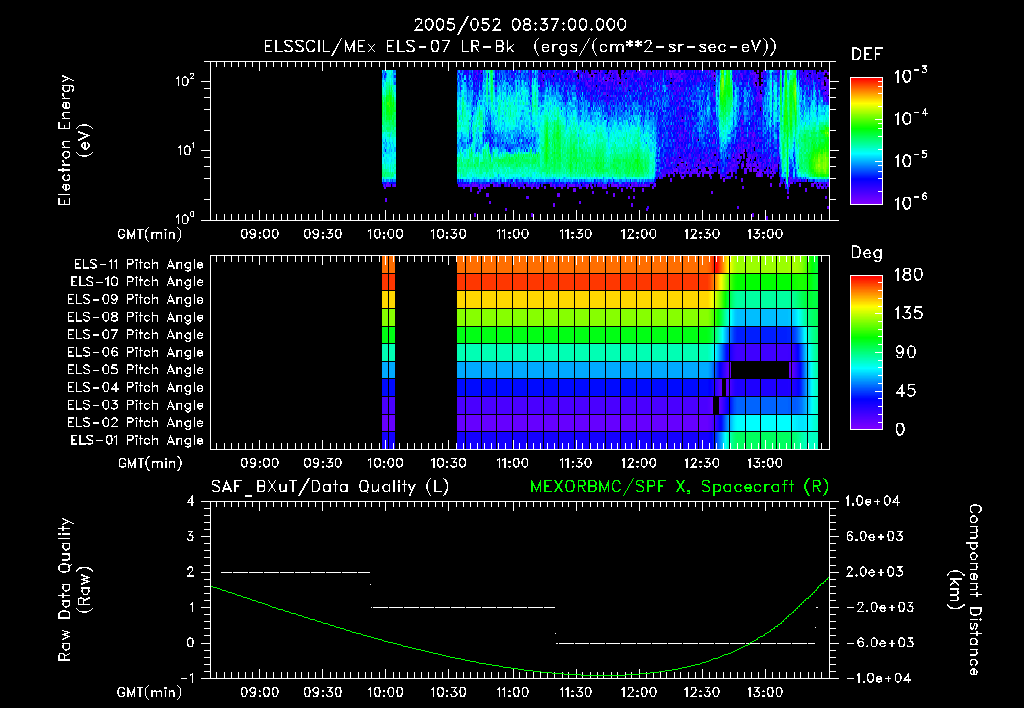Image resolution: width=1024 pixels, height=708 pixels.
Task: Click the 180 value on the Deg scale
Action: tap(908, 275)
